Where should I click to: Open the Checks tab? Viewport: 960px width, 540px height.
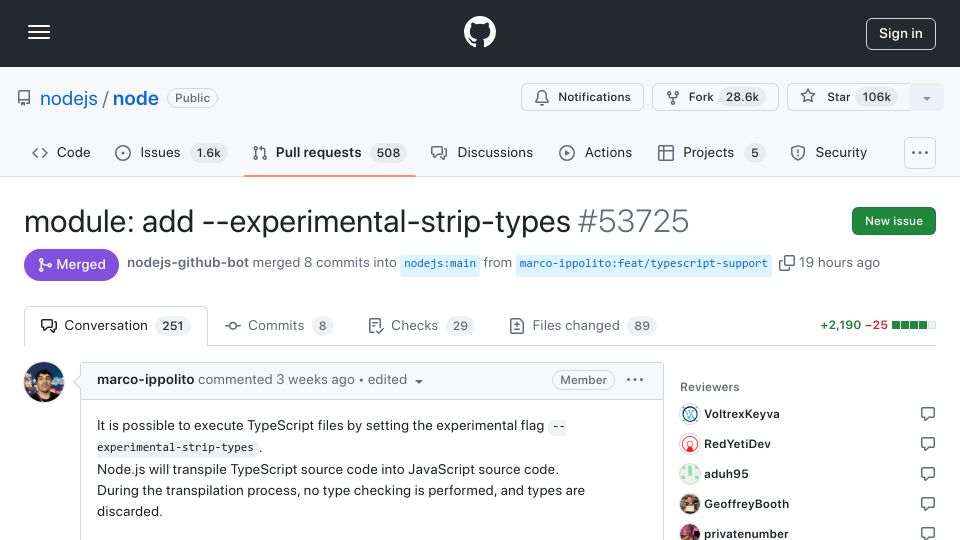click(x=421, y=326)
